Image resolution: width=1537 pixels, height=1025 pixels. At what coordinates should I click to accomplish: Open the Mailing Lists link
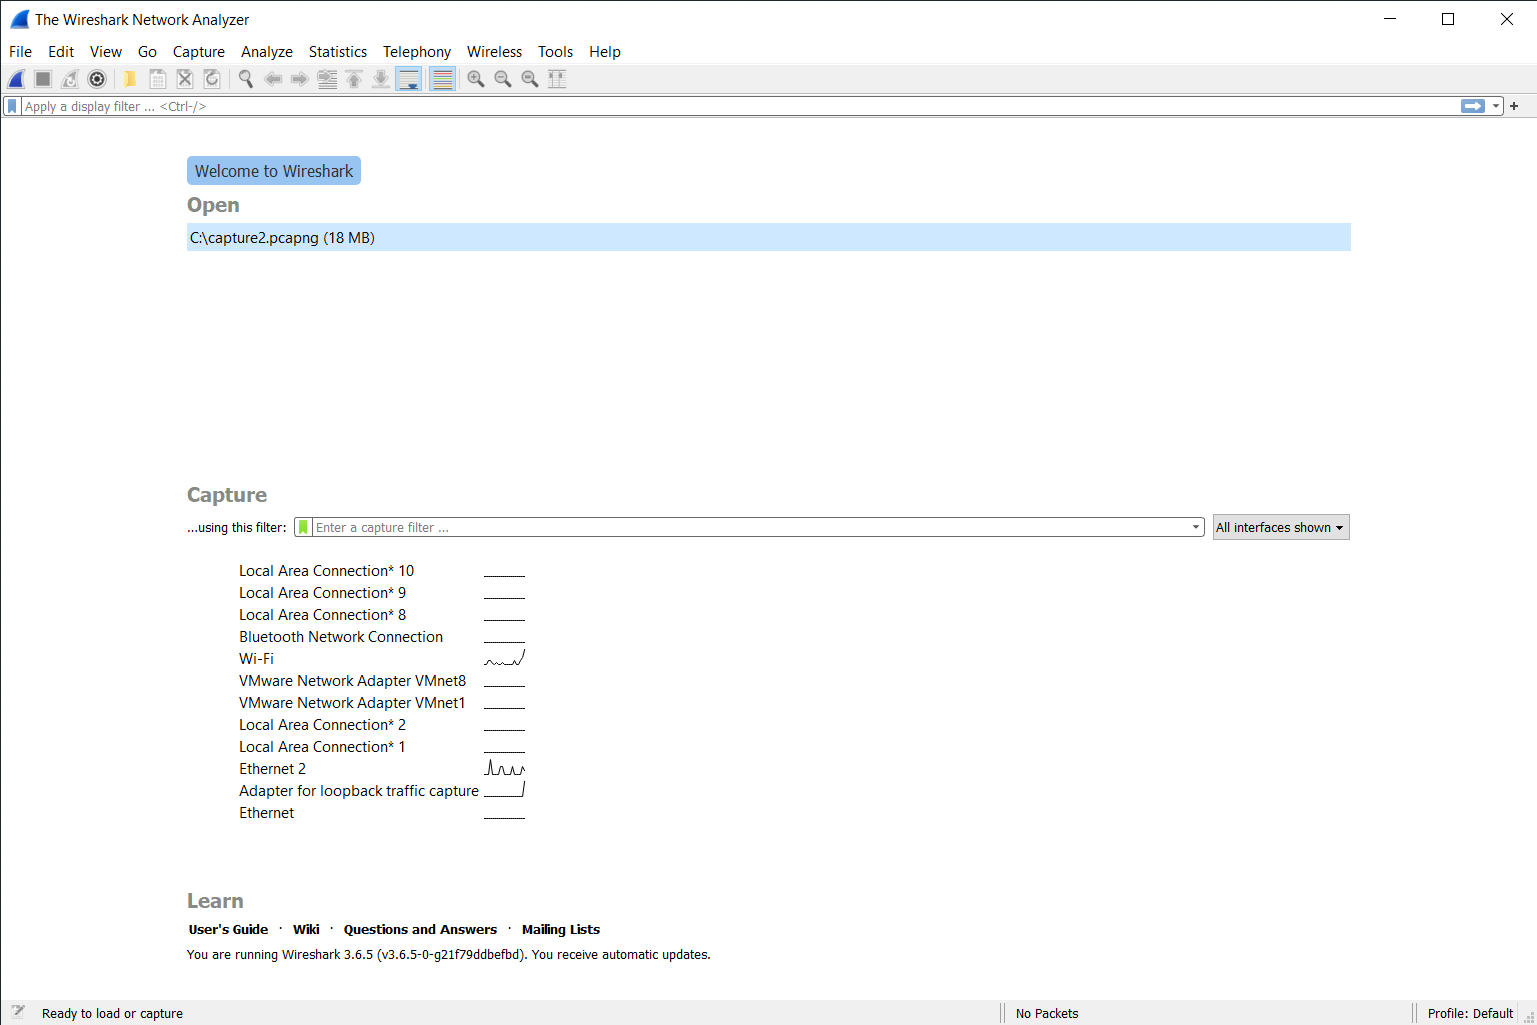[561, 929]
